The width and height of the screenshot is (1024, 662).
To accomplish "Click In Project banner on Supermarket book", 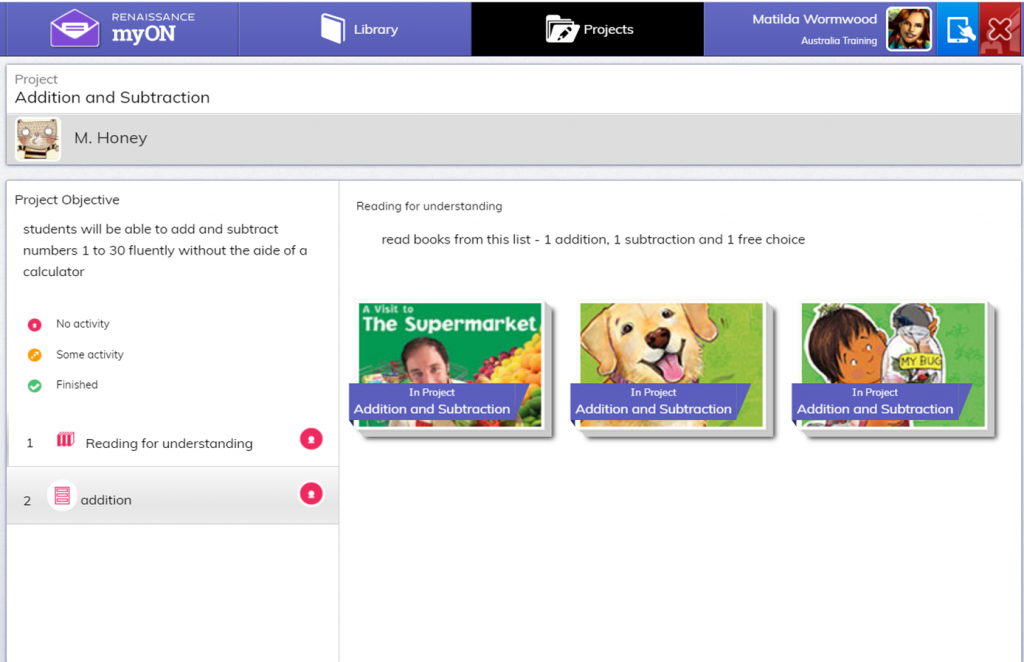I will (438, 402).
